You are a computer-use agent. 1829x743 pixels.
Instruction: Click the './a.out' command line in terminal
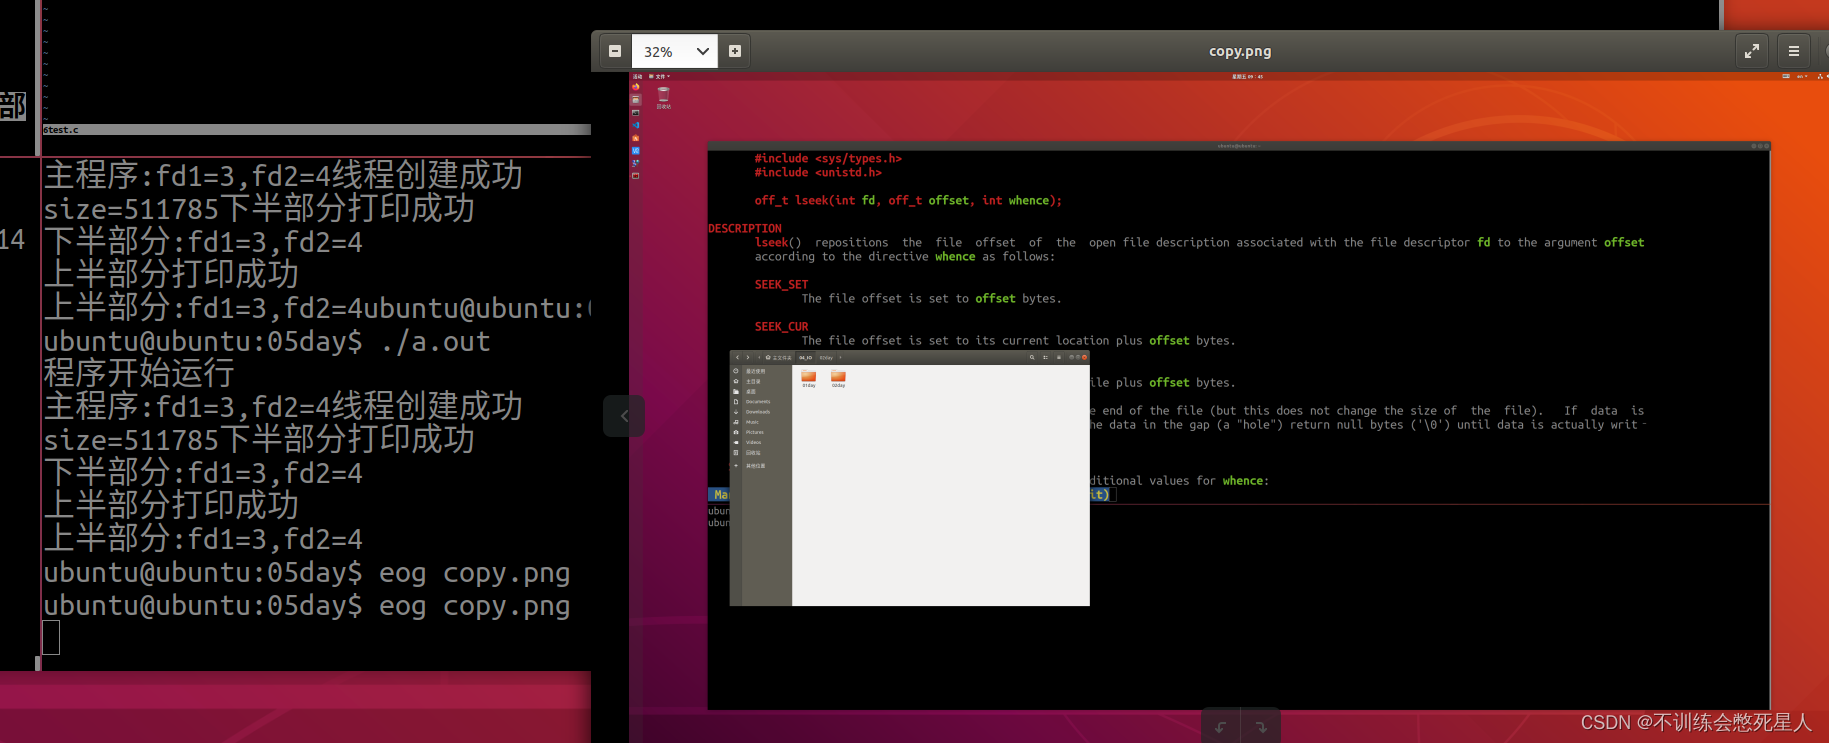point(267,342)
